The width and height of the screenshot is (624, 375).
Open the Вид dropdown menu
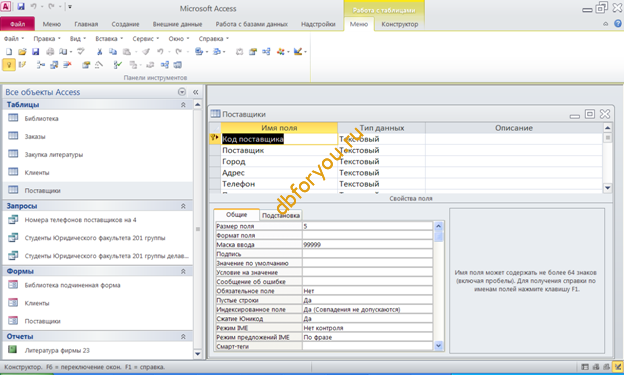pos(78,39)
